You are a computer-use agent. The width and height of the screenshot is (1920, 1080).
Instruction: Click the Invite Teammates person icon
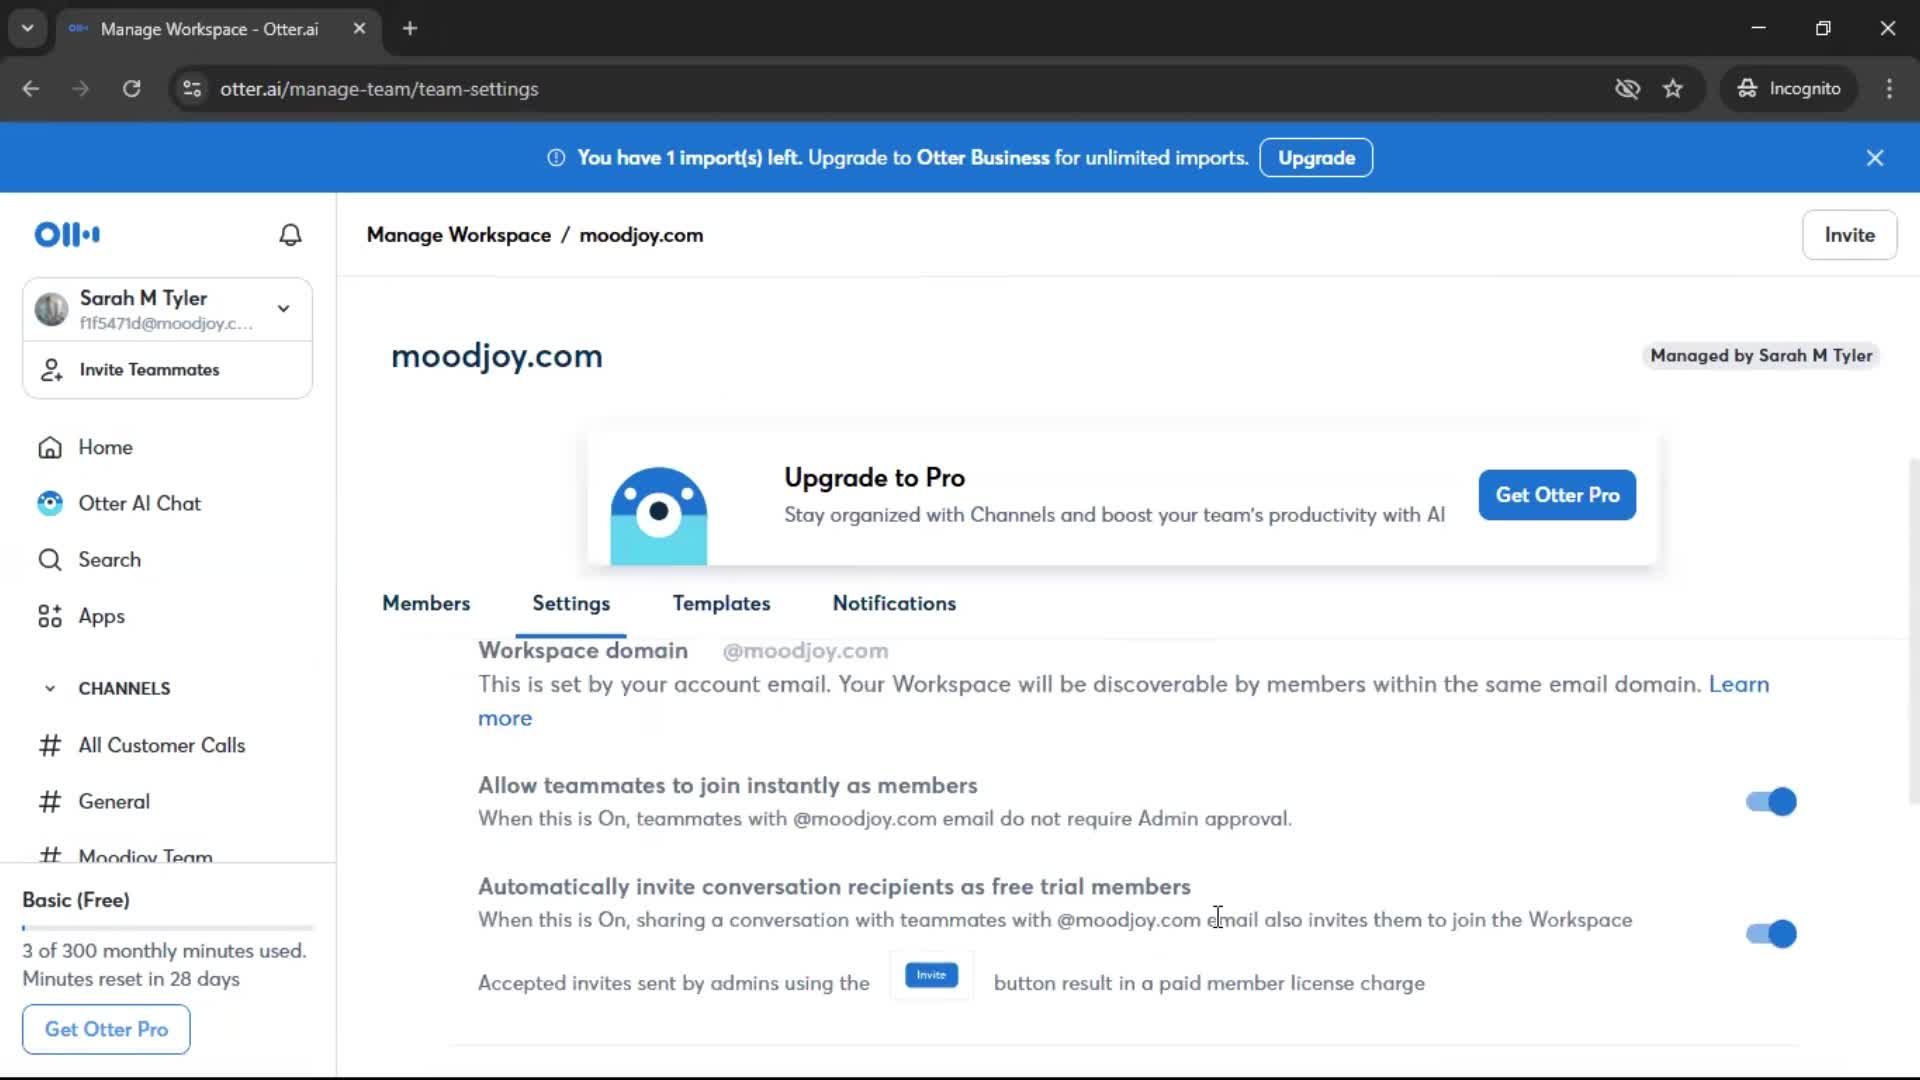(51, 370)
